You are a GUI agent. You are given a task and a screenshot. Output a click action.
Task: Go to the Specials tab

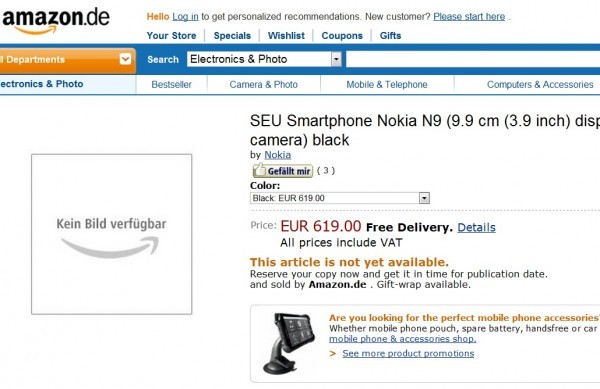(232, 36)
